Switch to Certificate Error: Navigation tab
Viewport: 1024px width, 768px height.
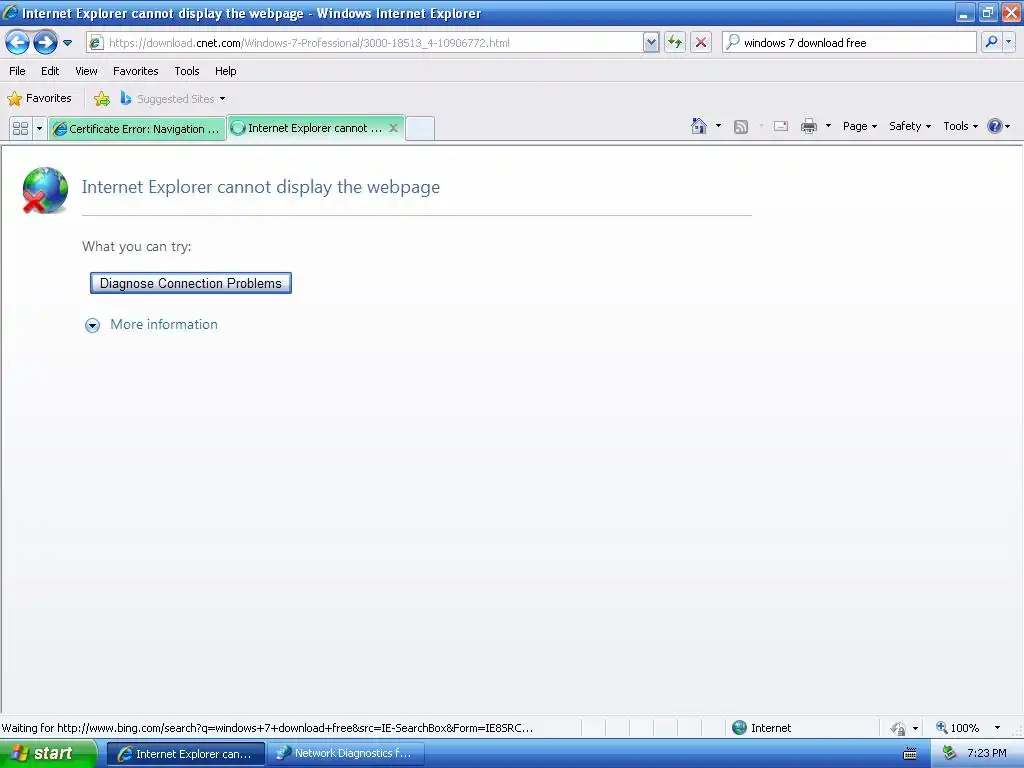(137, 129)
